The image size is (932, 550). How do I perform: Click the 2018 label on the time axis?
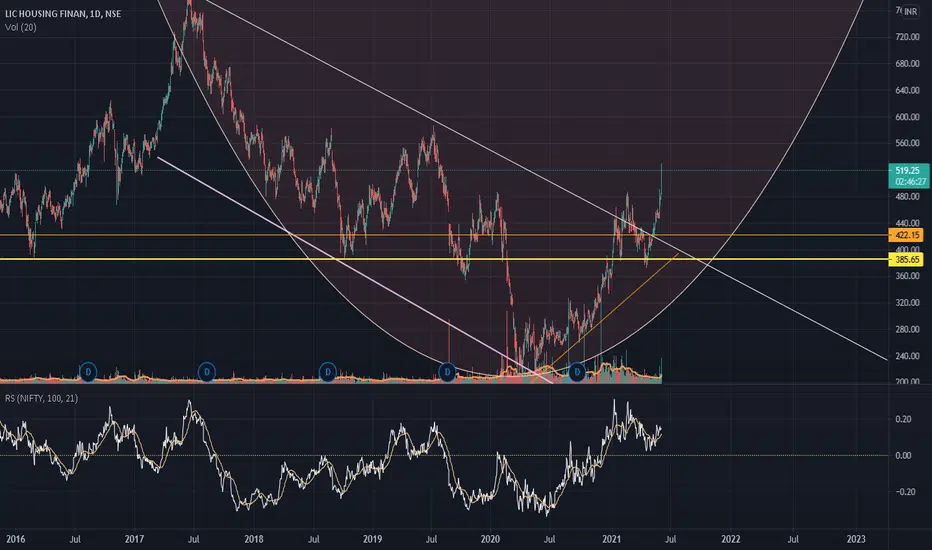coord(254,539)
